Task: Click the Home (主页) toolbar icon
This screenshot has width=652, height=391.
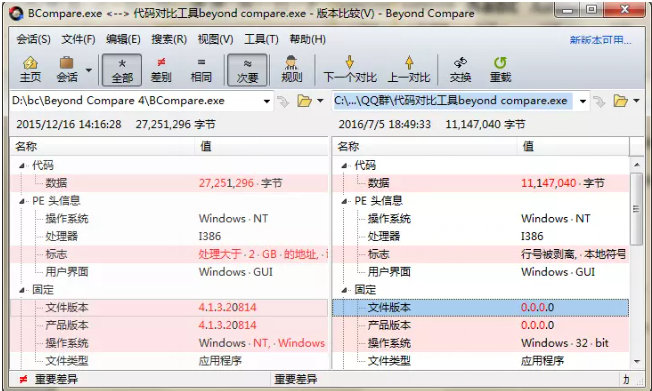Action: (30, 69)
